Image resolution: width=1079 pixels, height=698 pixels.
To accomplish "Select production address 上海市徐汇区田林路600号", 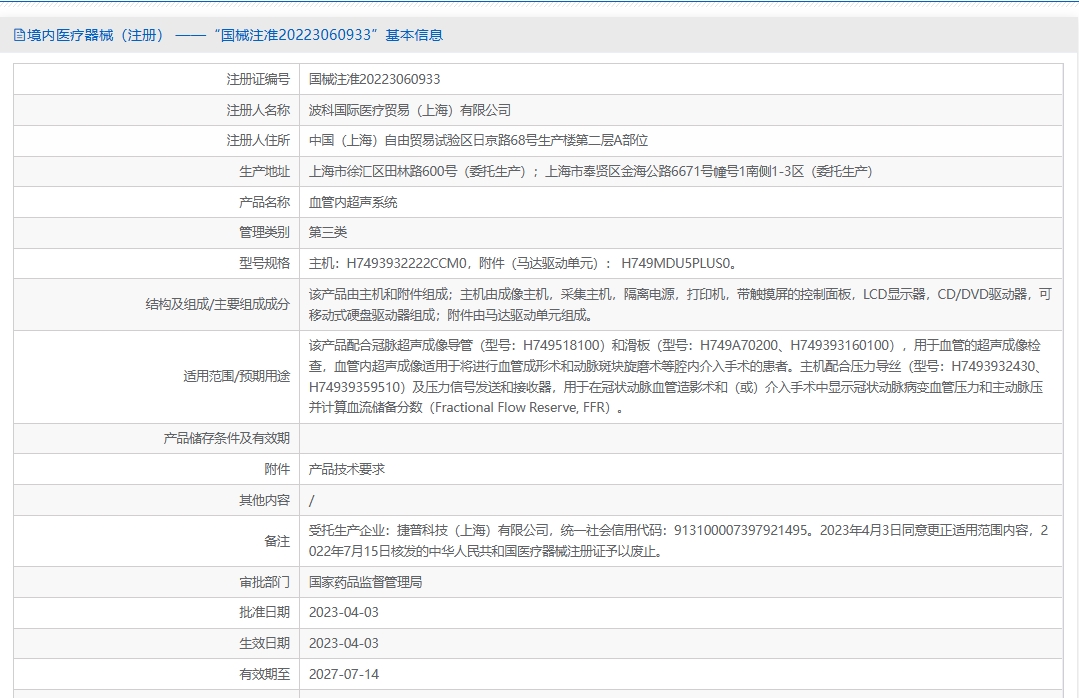I will click(x=383, y=171).
